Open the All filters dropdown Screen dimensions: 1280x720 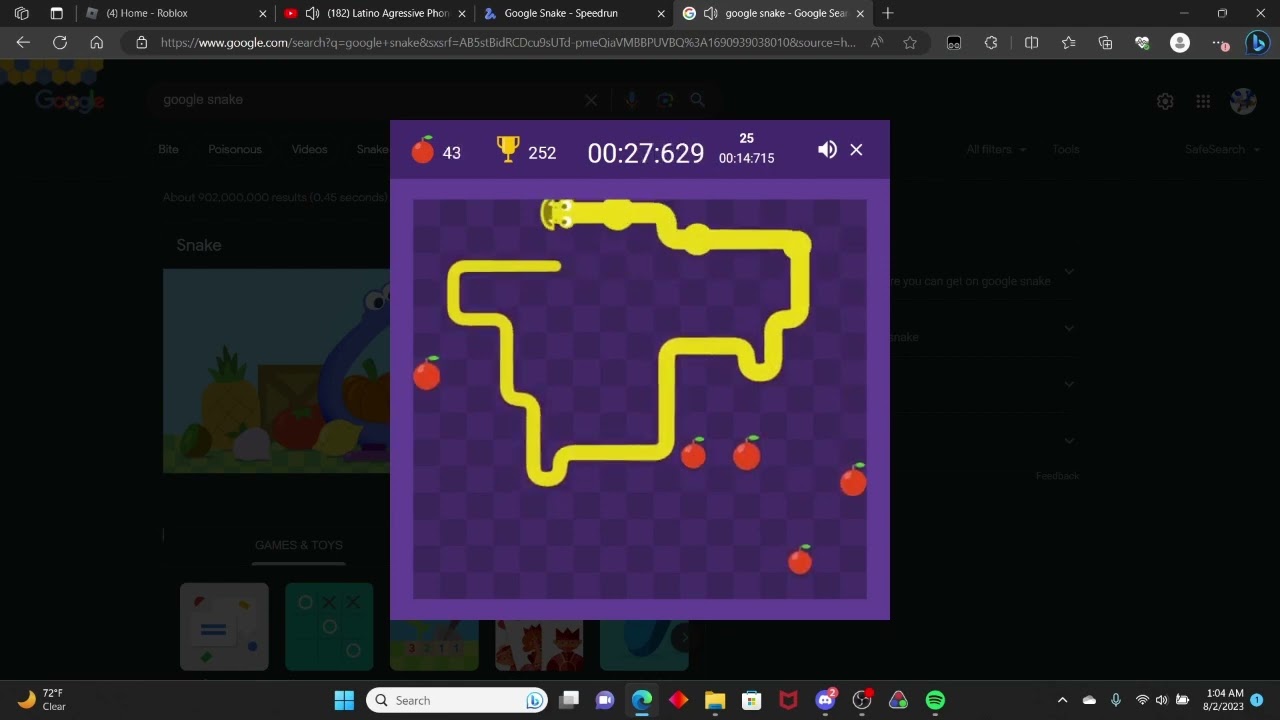996,149
